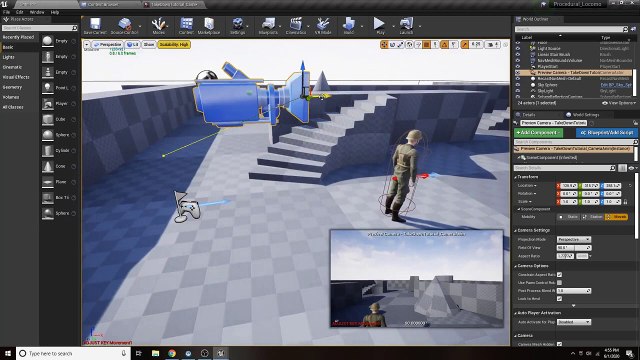The image size is (640, 360).
Task: Open the Edit menu
Action: (x=20, y=12)
